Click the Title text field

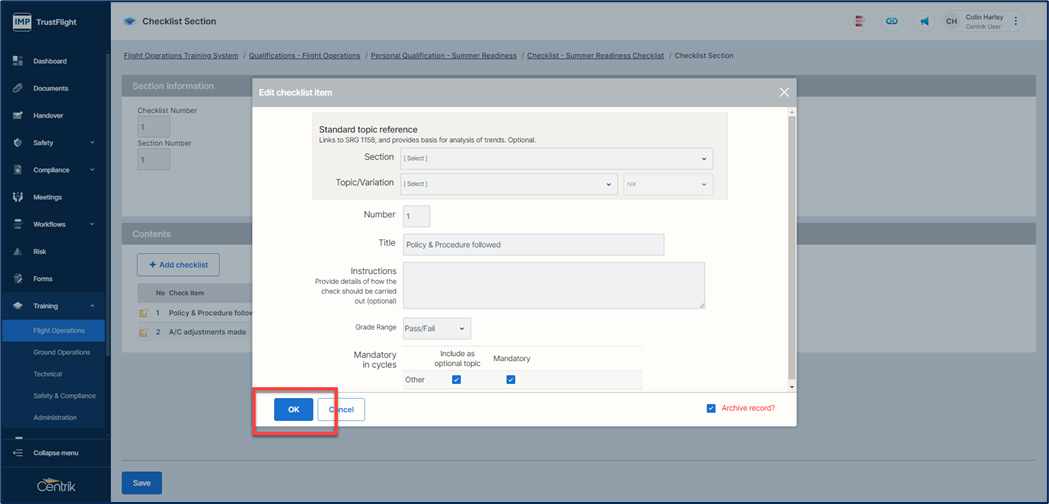(x=533, y=244)
